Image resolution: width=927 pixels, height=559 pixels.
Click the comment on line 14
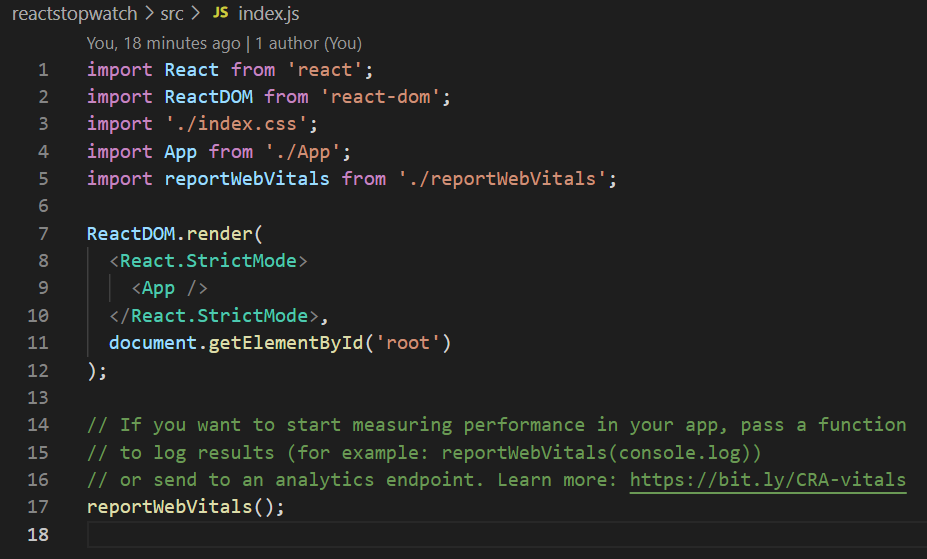(x=497, y=425)
